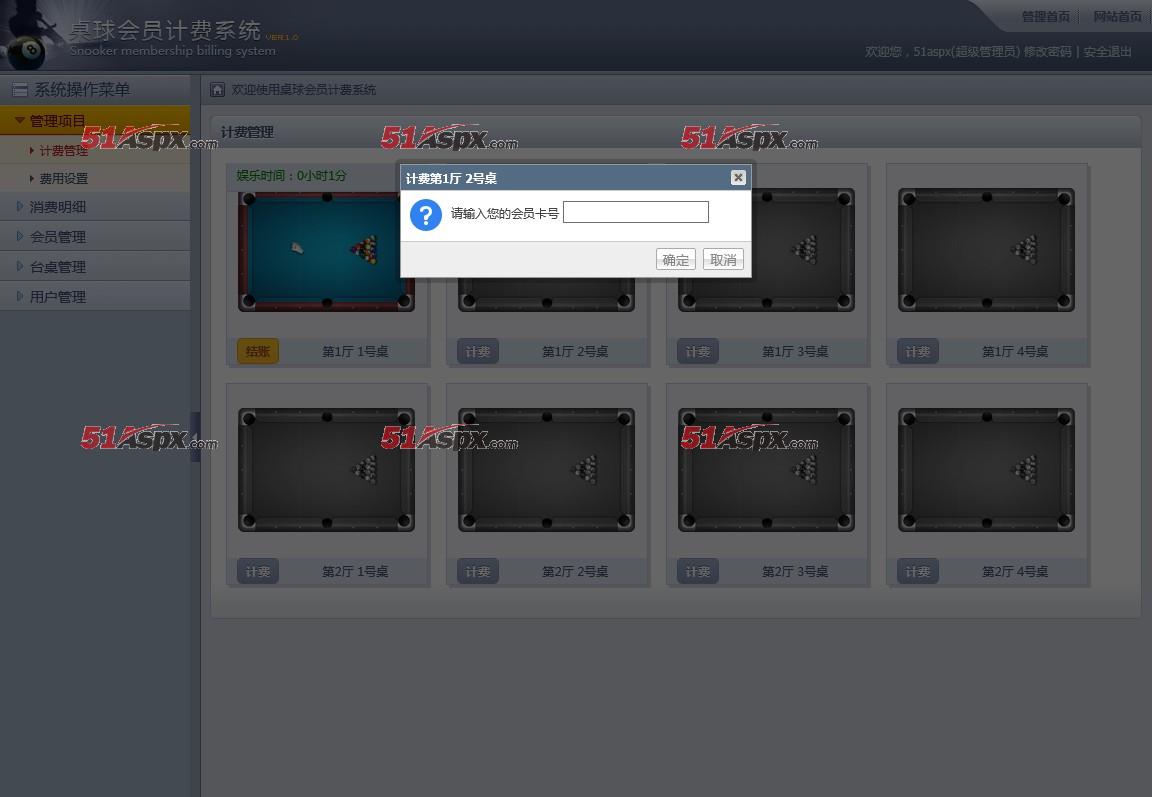Click the 娱乐时间：0小时1分 label

tap(291, 176)
